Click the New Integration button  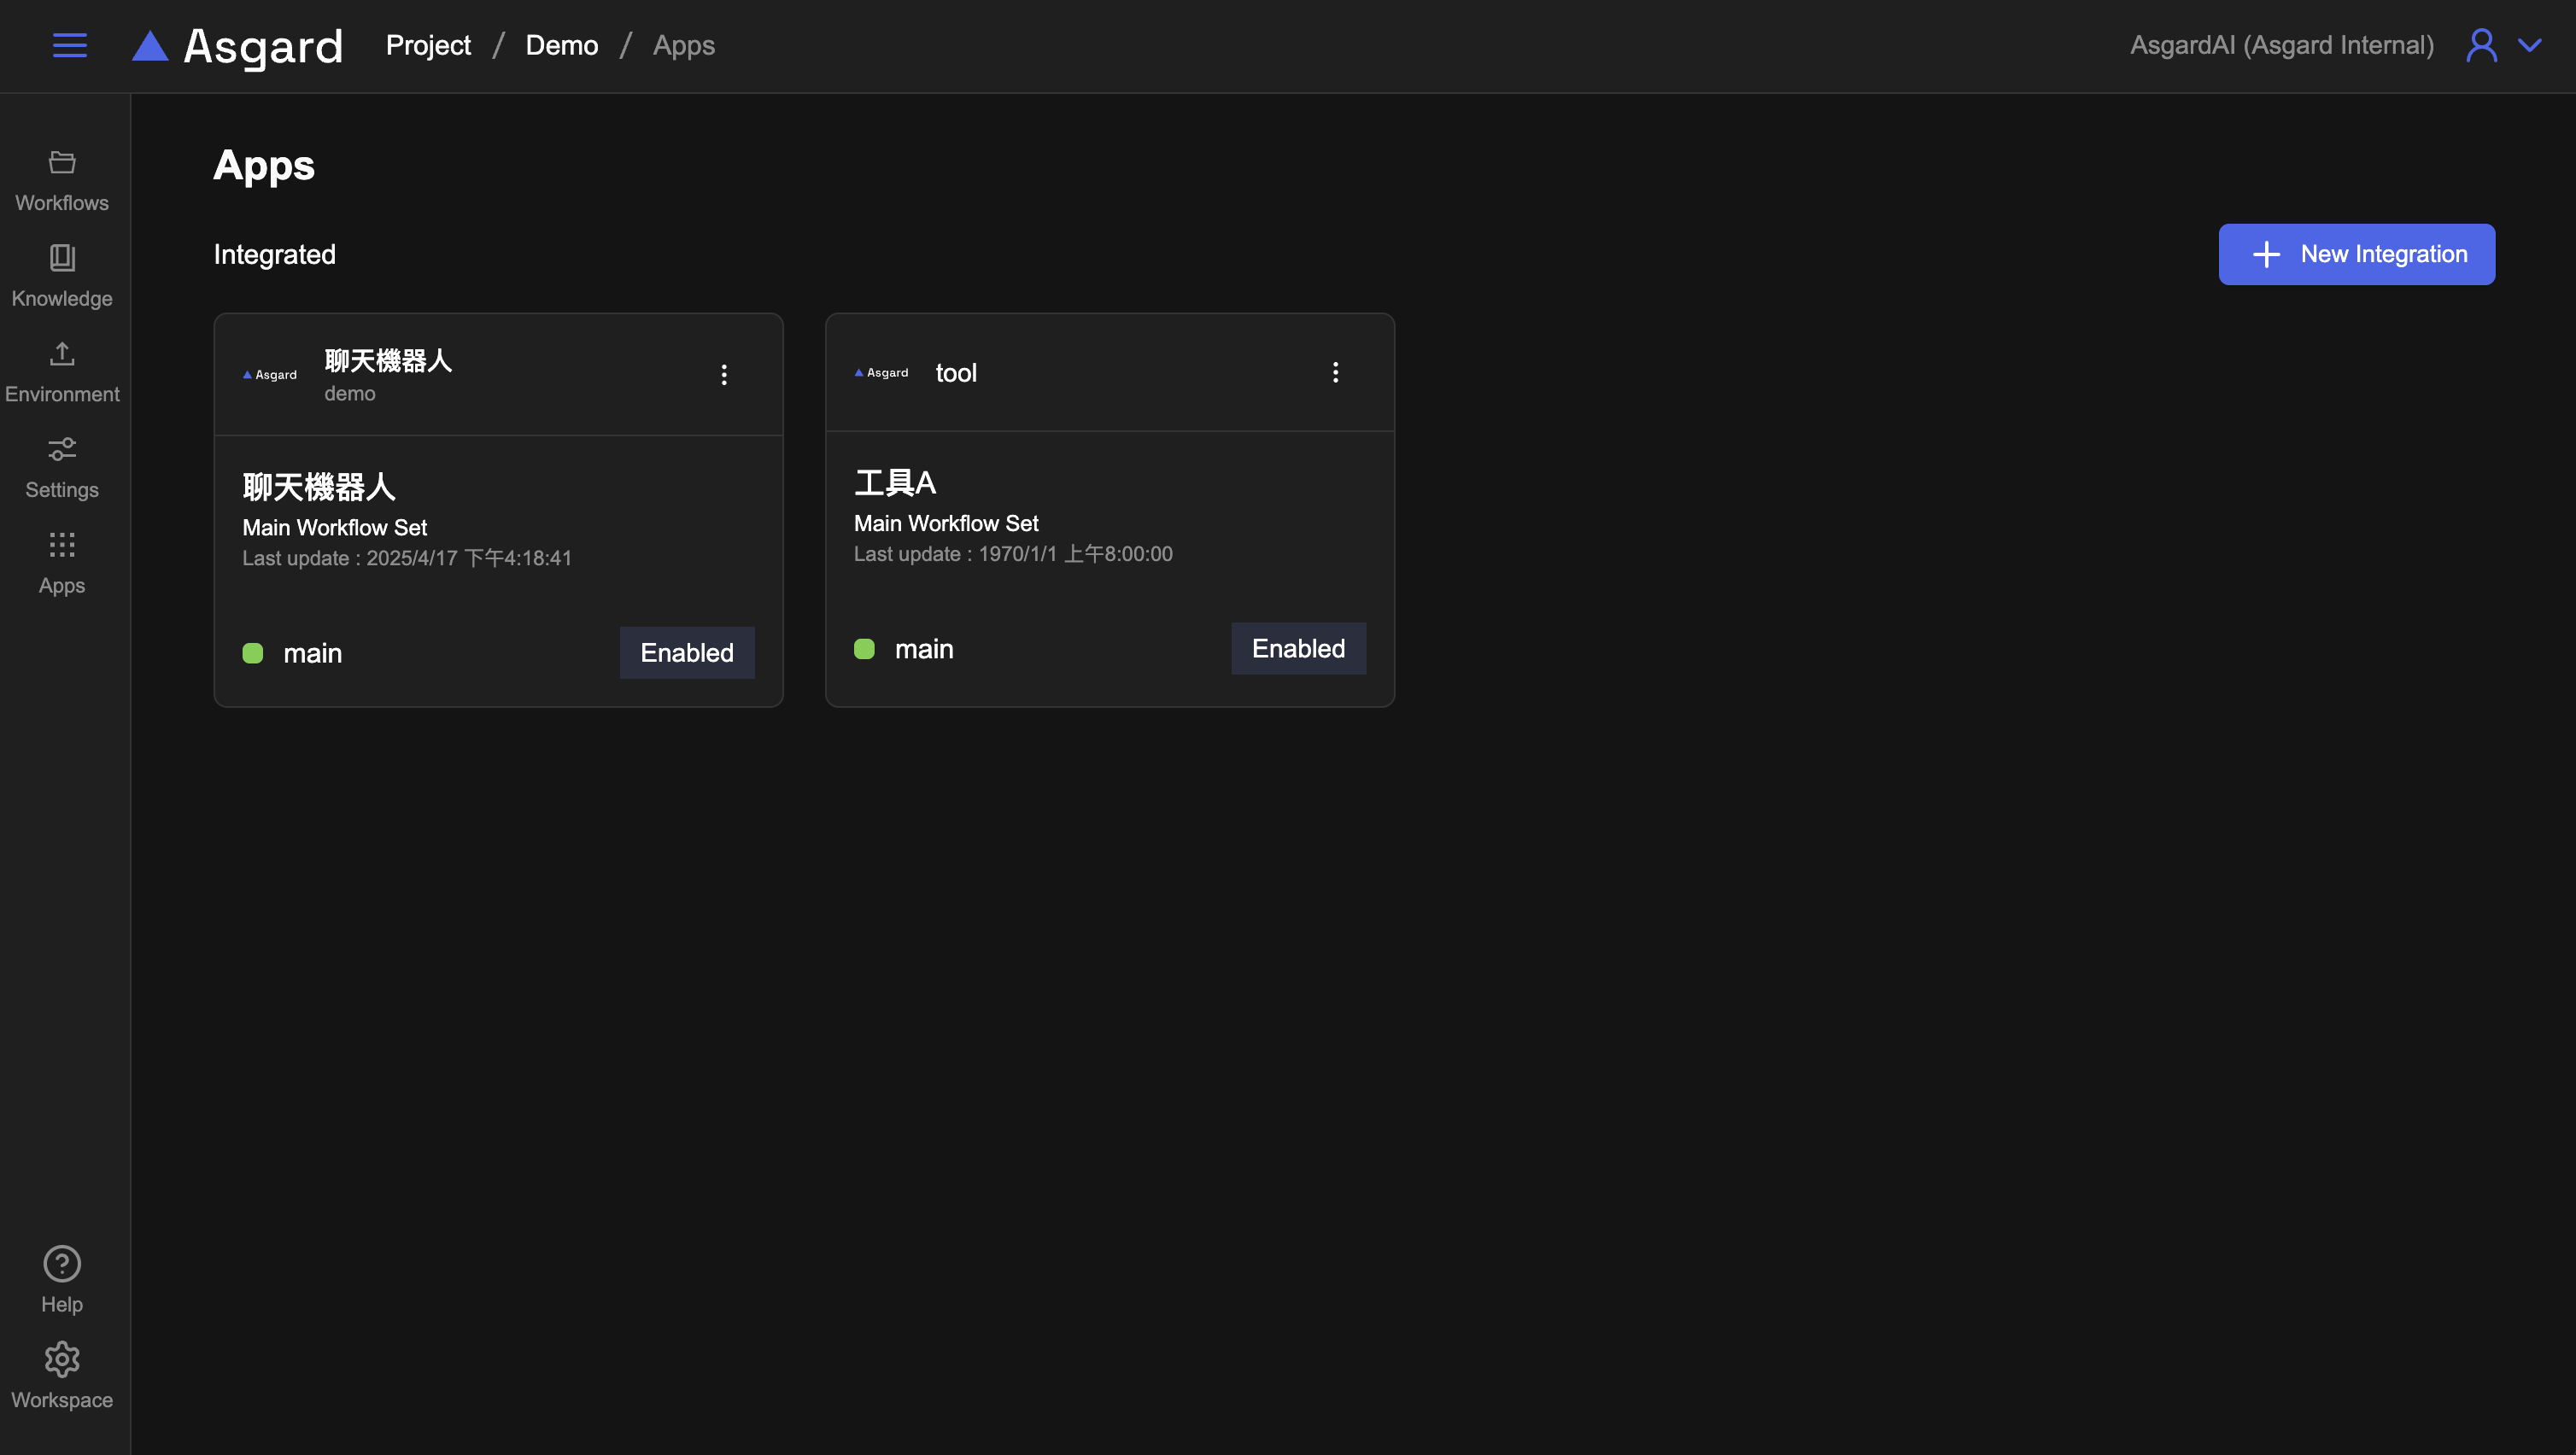[2356, 254]
